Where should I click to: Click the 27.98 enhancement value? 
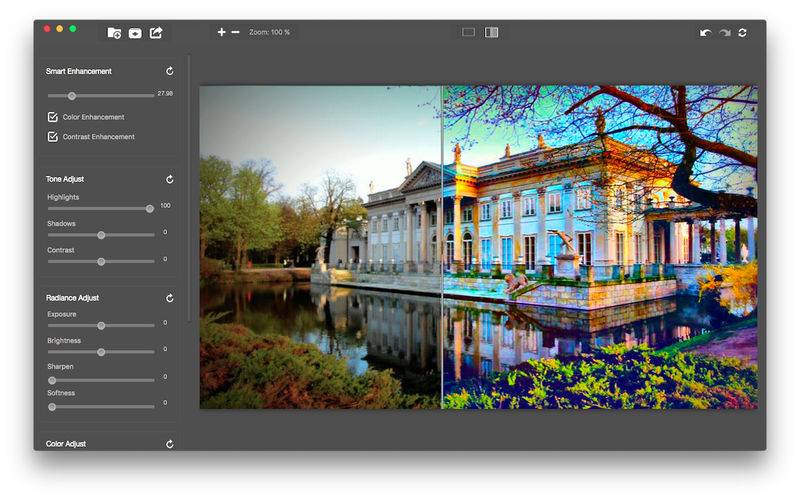click(165, 93)
